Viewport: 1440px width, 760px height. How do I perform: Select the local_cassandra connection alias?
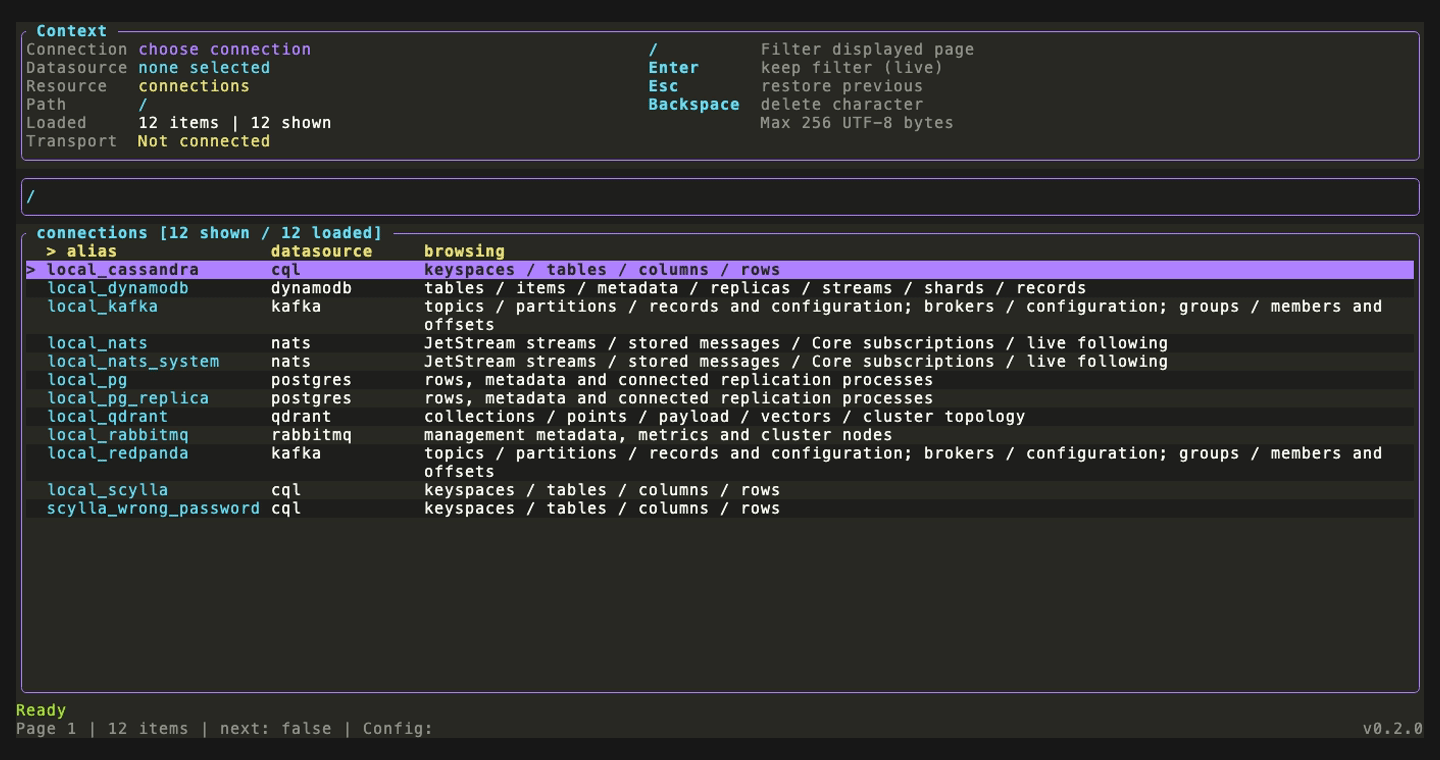pyautogui.click(x=123, y=270)
